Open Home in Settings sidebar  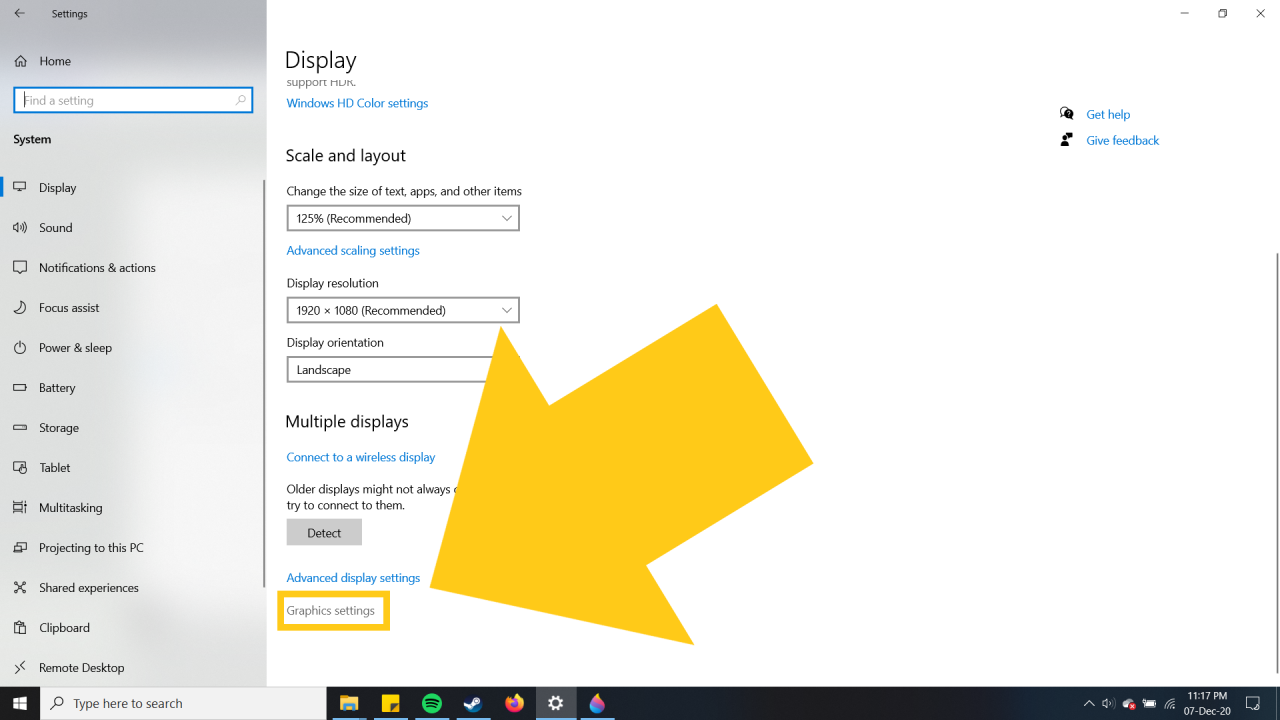pos(54,61)
